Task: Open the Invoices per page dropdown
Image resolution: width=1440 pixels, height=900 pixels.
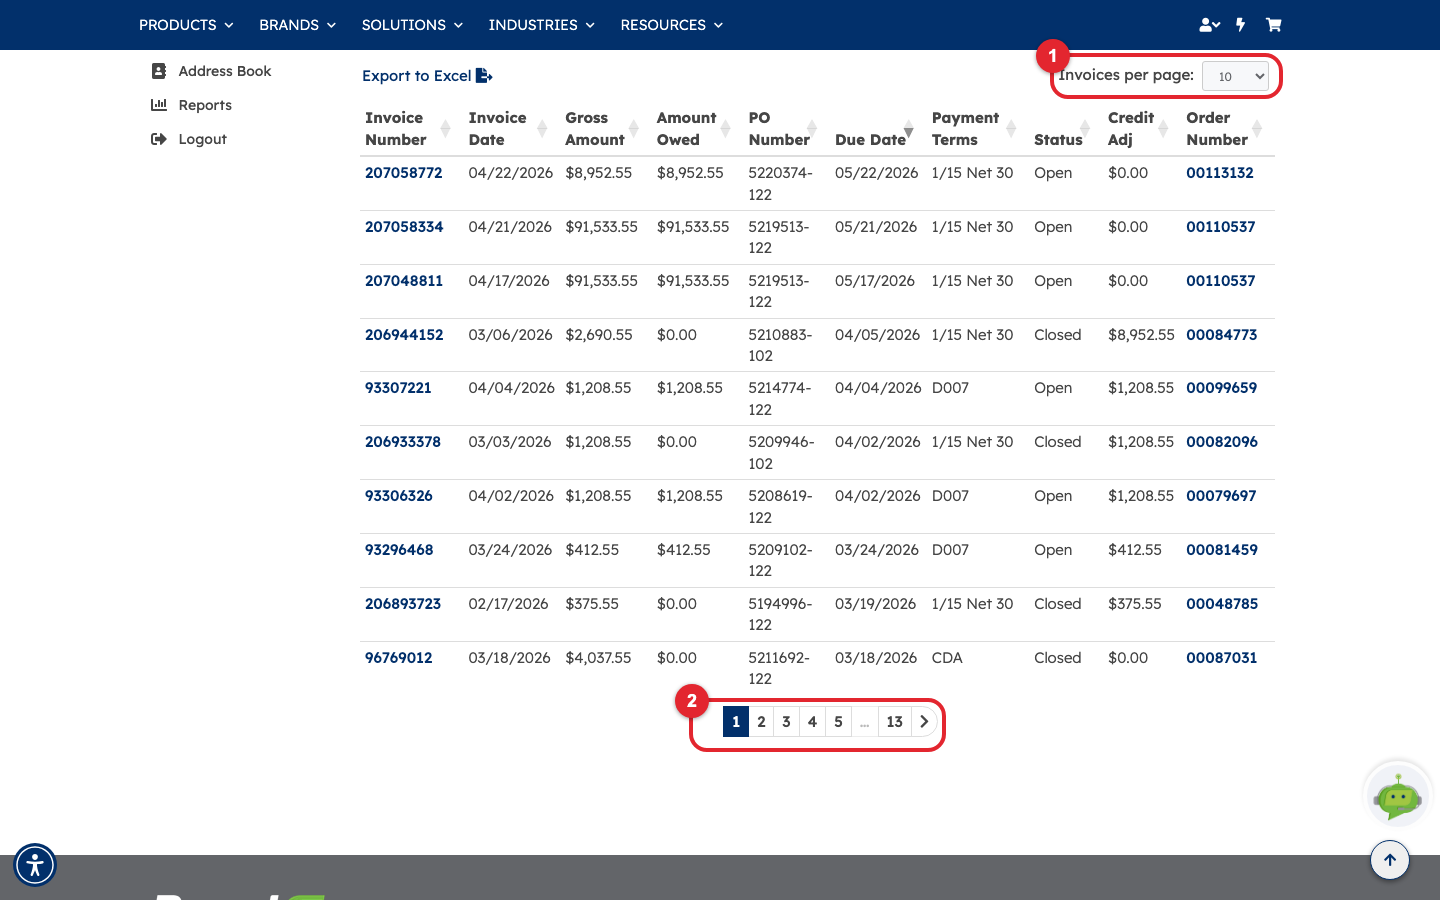Action: [1235, 76]
